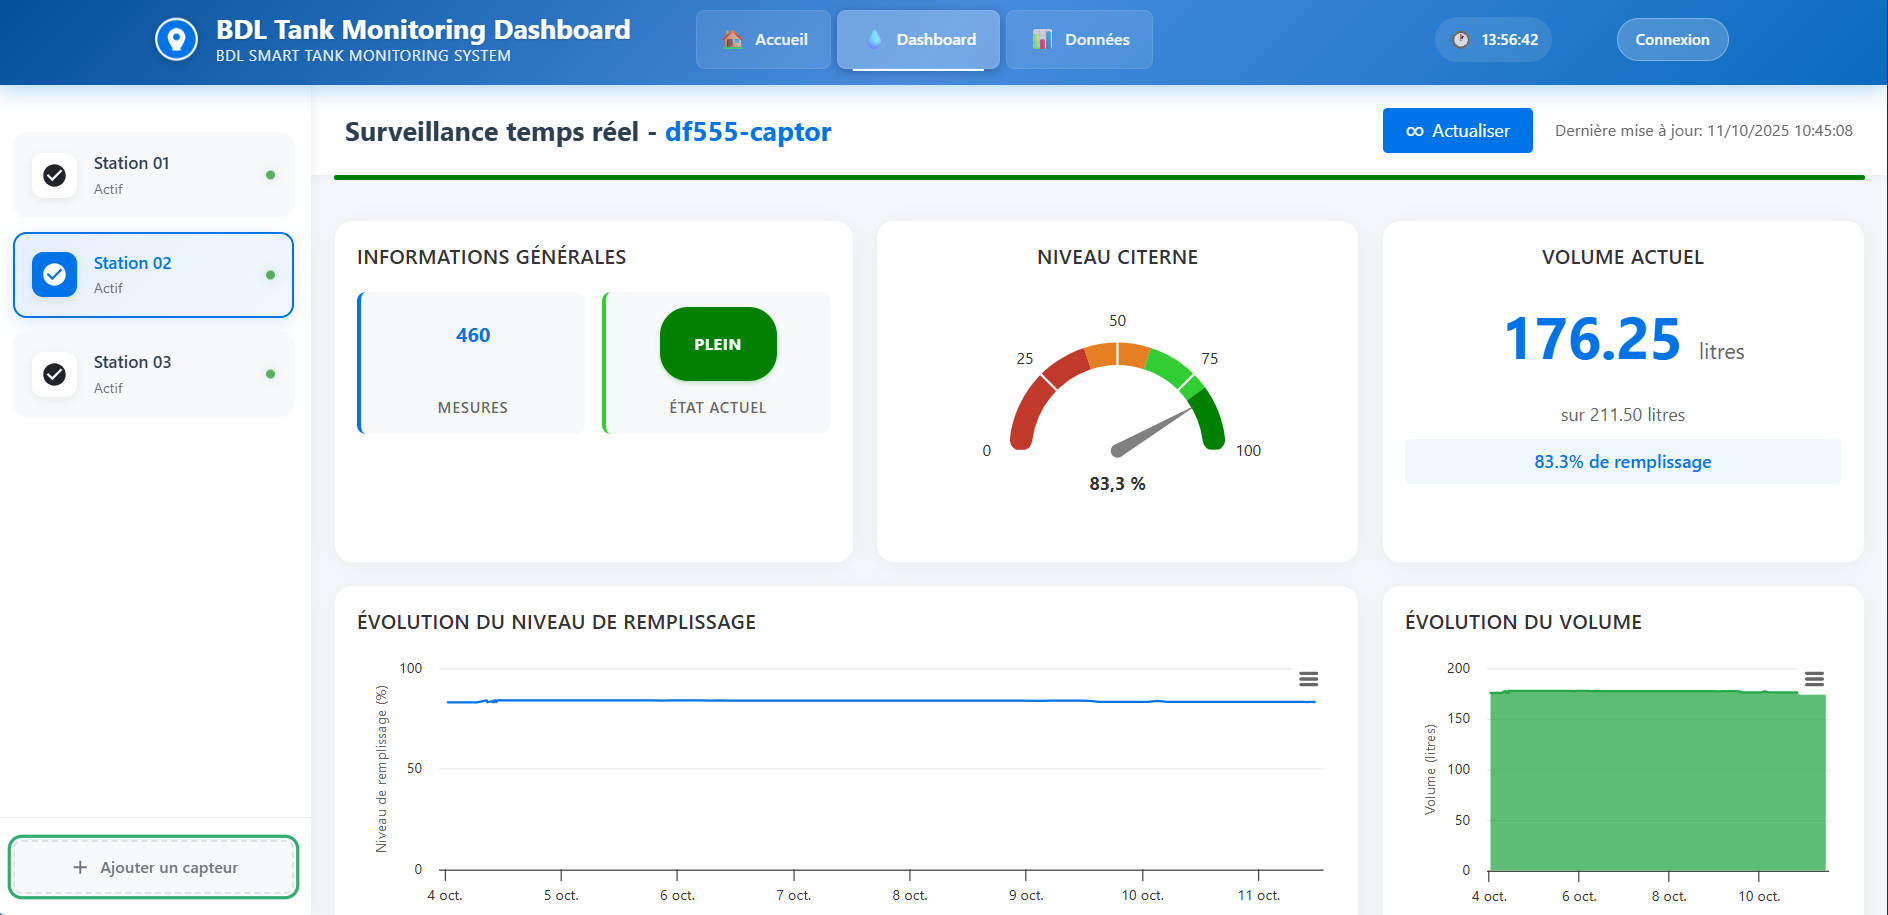Click the BDL location pin logo

pos(177,40)
